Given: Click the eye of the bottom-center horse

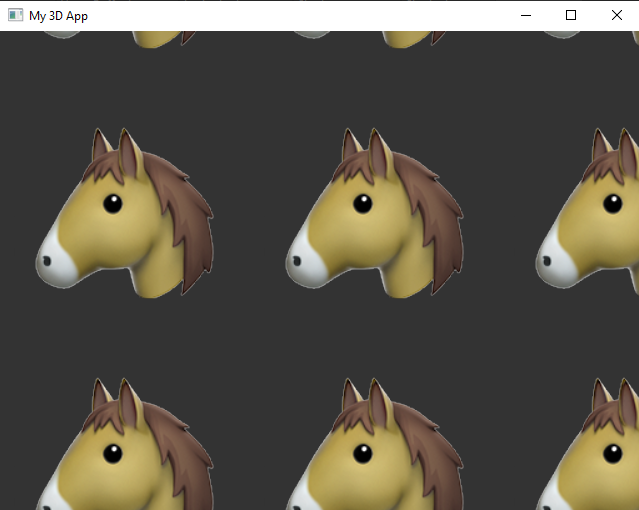Looking at the screenshot, I should click(x=362, y=454).
